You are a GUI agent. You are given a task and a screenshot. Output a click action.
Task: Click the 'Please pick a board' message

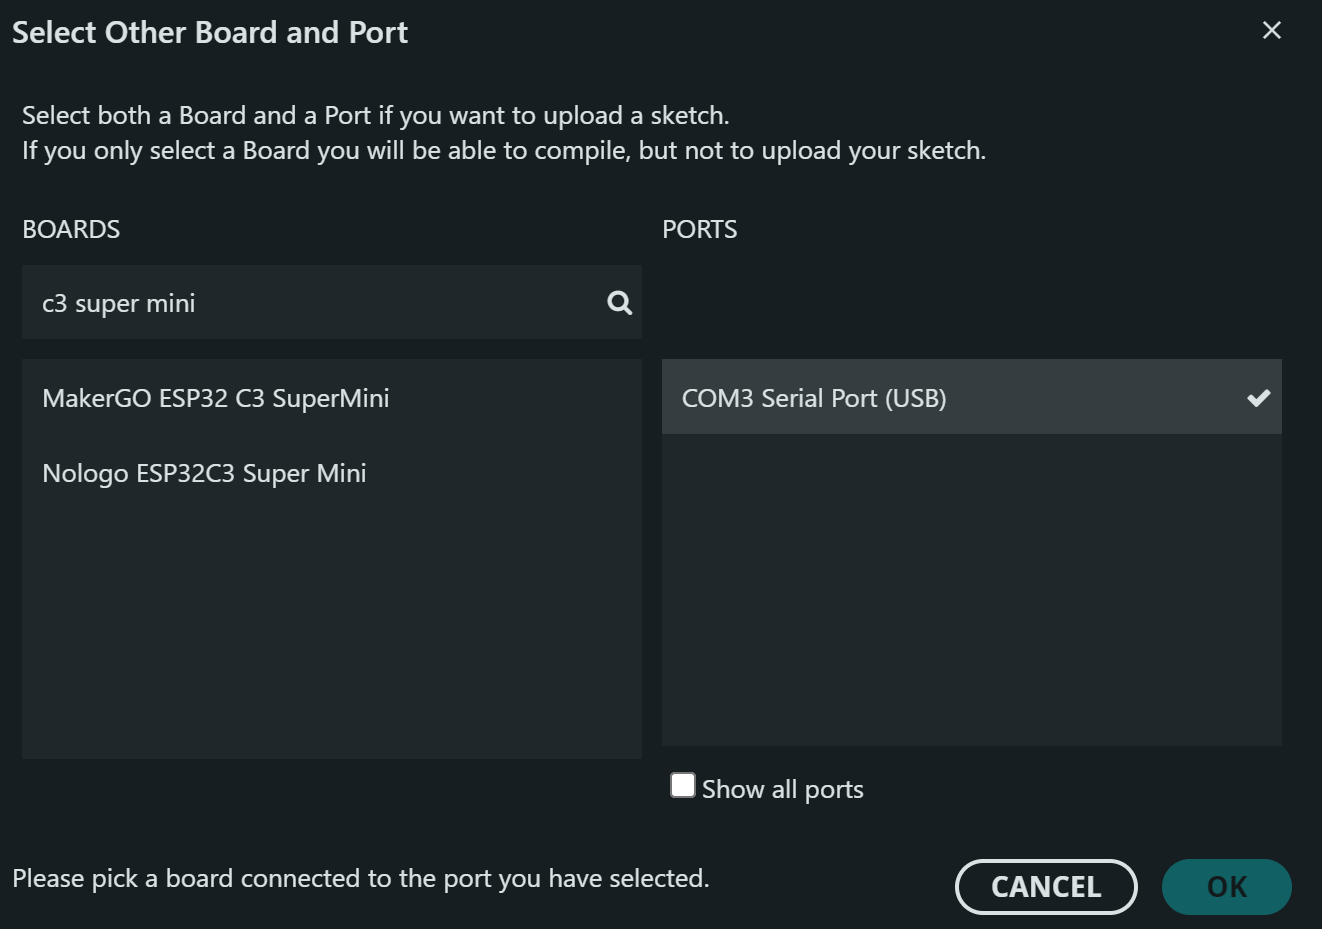coord(360,878)
